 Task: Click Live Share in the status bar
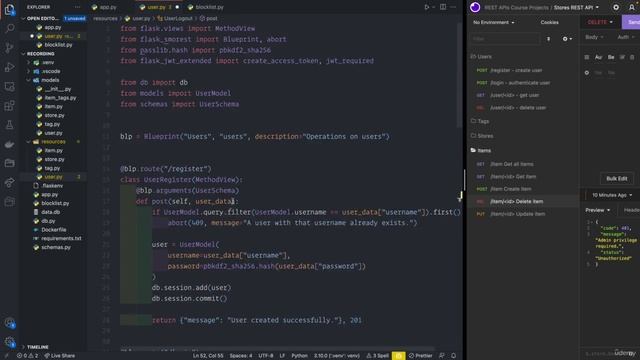[60, 356]
